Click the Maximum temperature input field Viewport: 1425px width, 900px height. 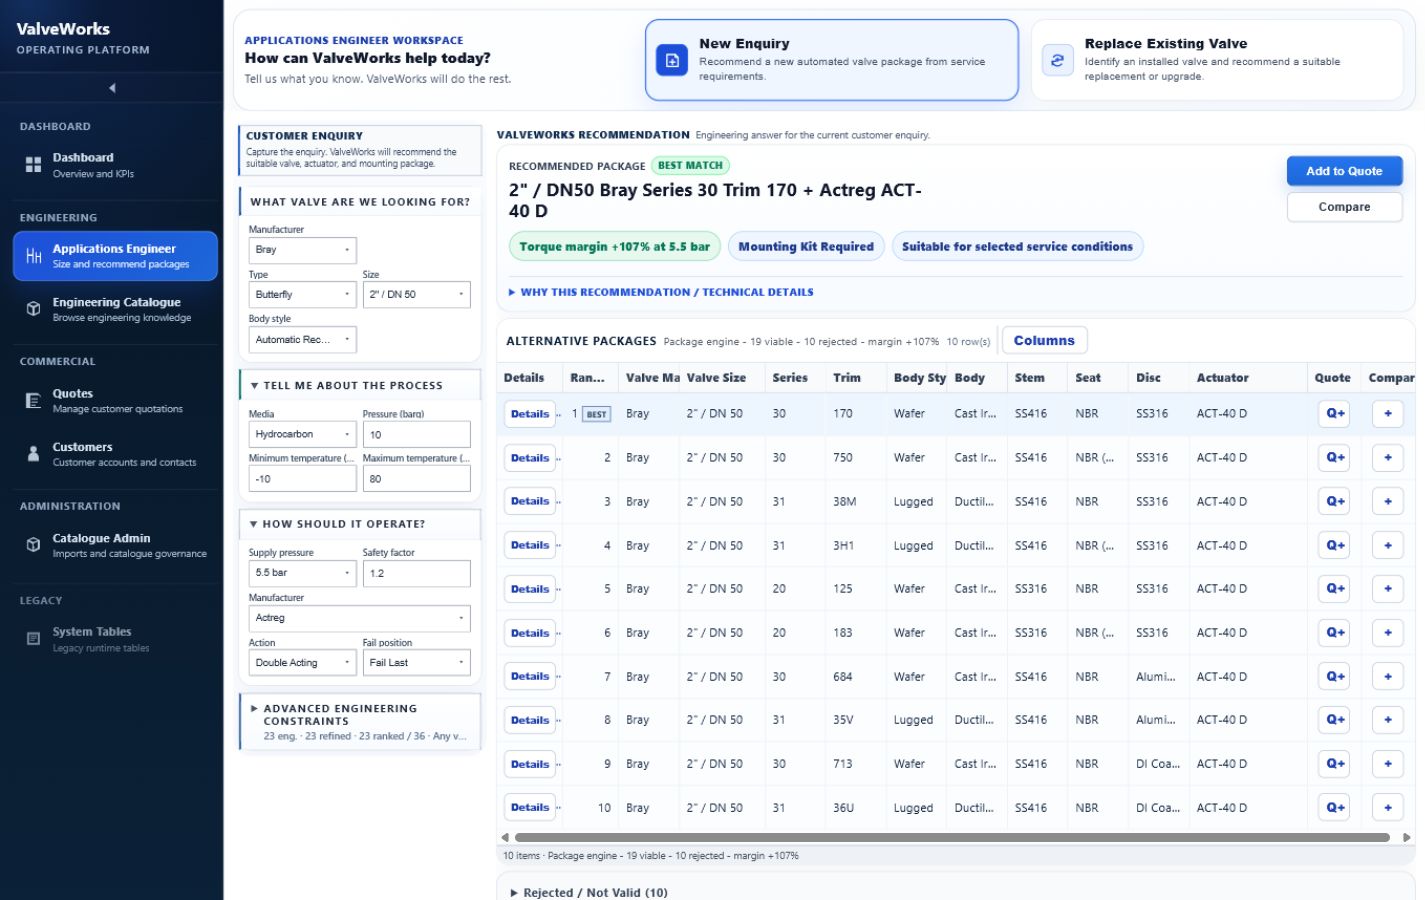(416, 479)
